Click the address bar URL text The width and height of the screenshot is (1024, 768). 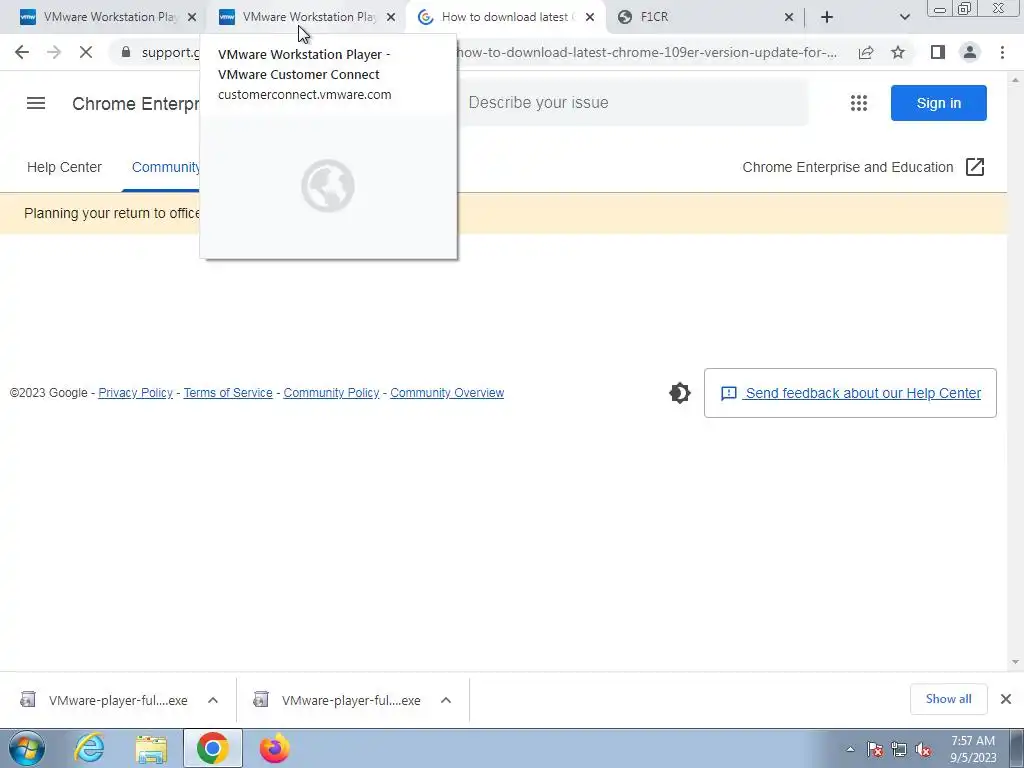pyautogui.click(x=647, y=52)
